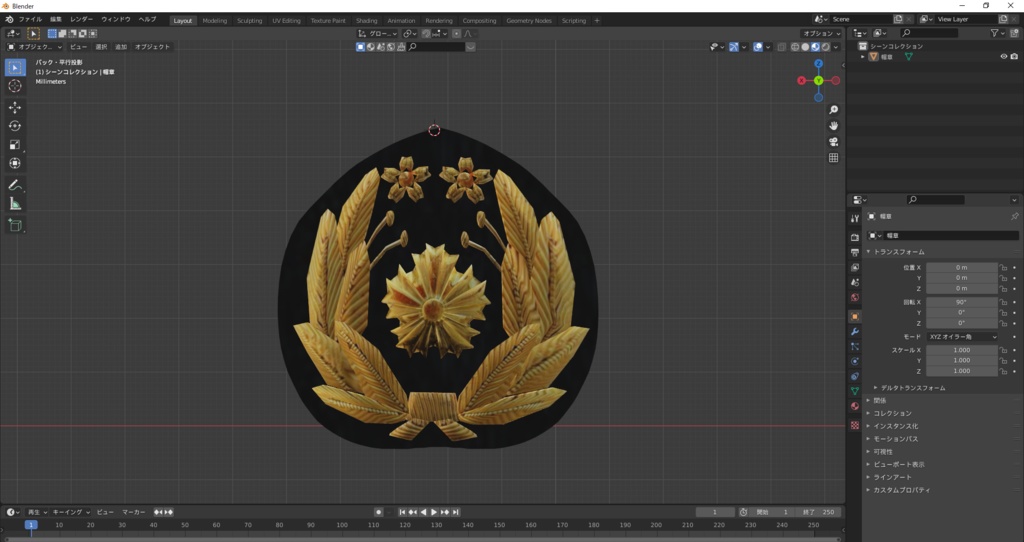Click the Scale X value field
1024x542 pixels.
(962, 350)
